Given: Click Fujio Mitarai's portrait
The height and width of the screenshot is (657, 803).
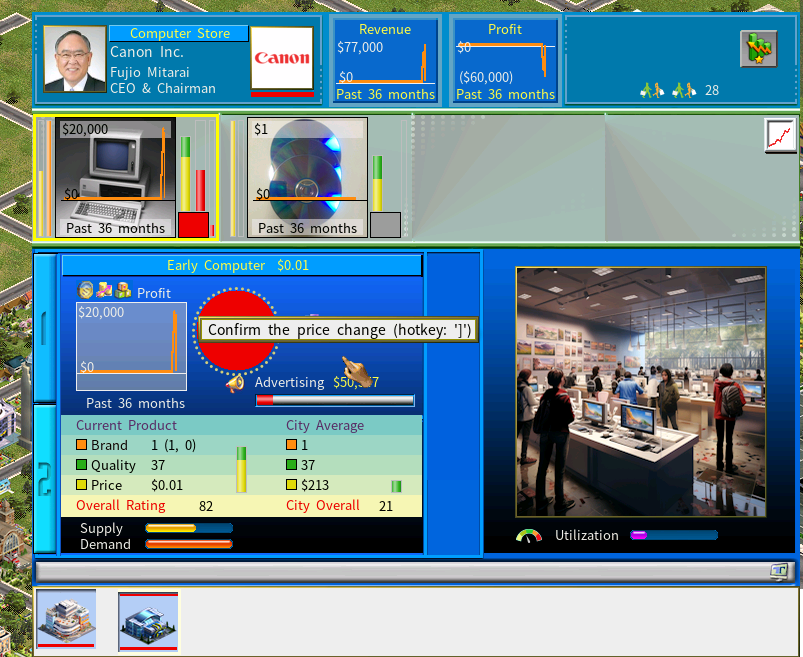Looking at the screenshot, I should 75,59.
